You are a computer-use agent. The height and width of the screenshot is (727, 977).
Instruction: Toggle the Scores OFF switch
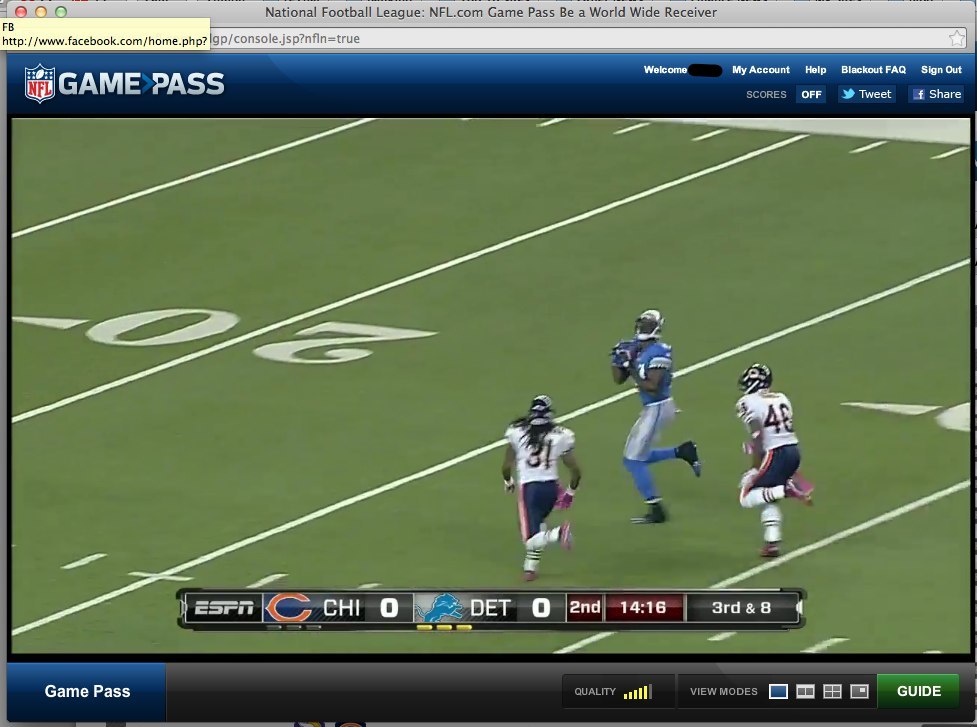811,94
